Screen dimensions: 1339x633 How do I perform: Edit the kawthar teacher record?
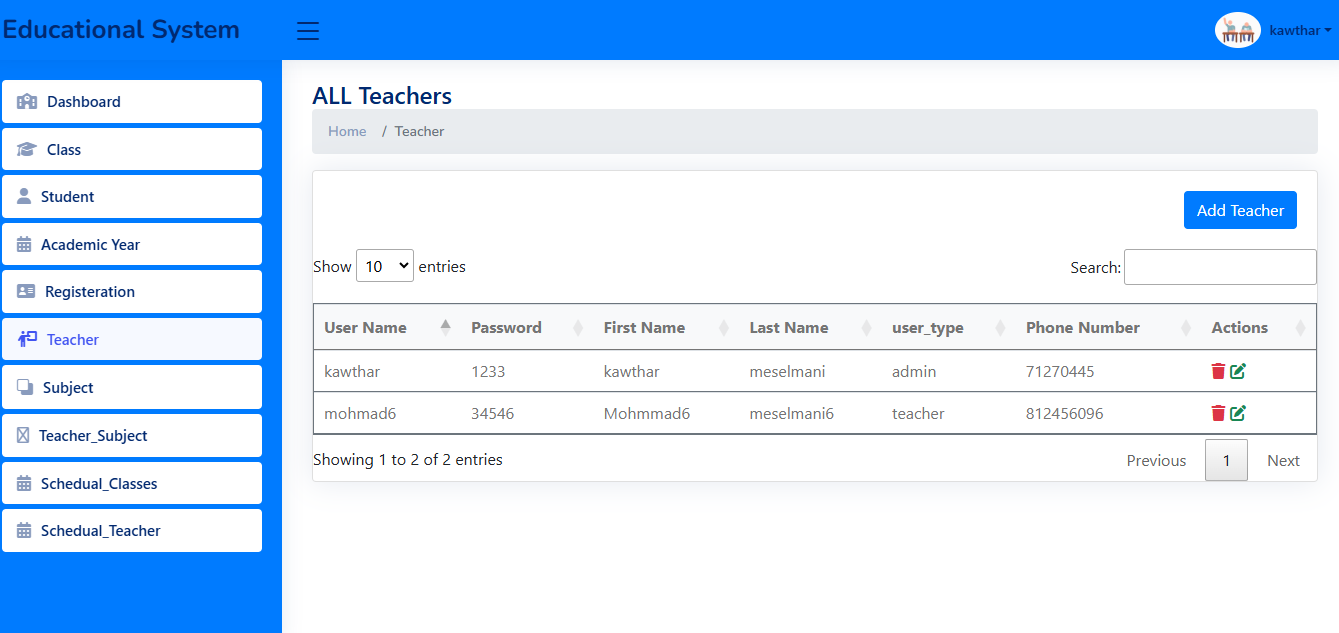pyautogui.click(x=1238, y=371)
